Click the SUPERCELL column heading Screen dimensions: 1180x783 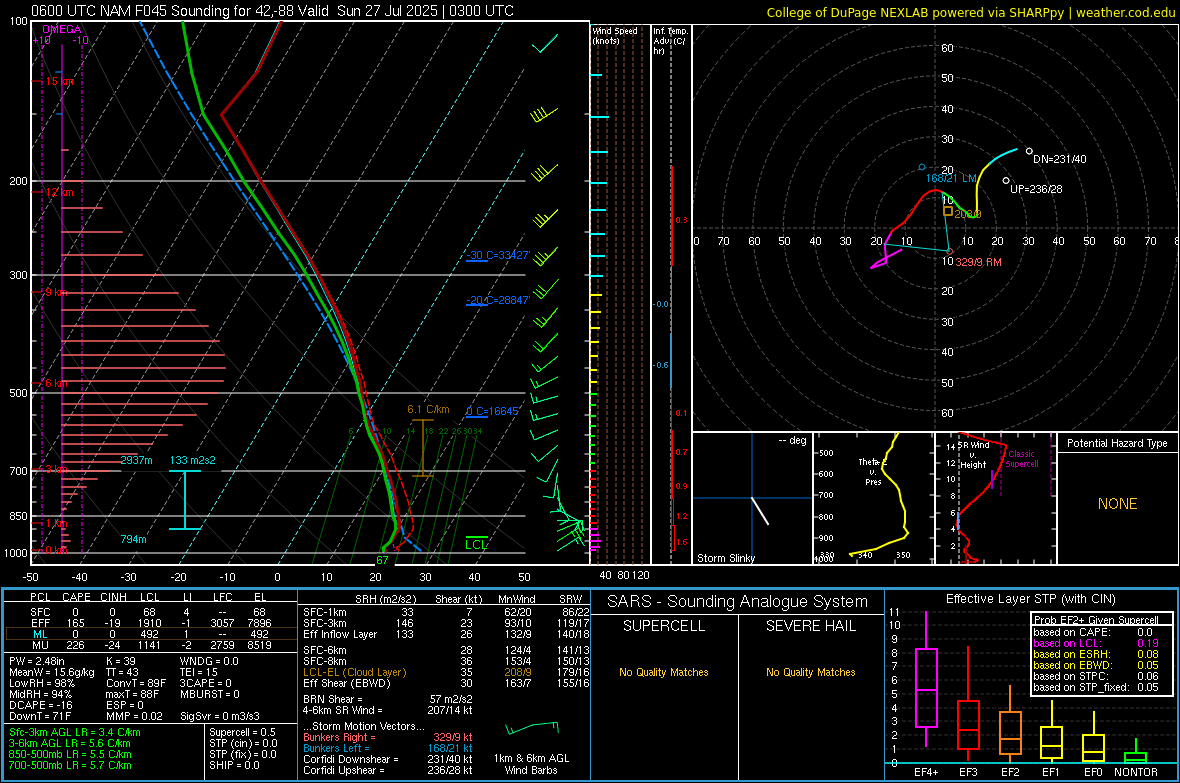(664, 626)
